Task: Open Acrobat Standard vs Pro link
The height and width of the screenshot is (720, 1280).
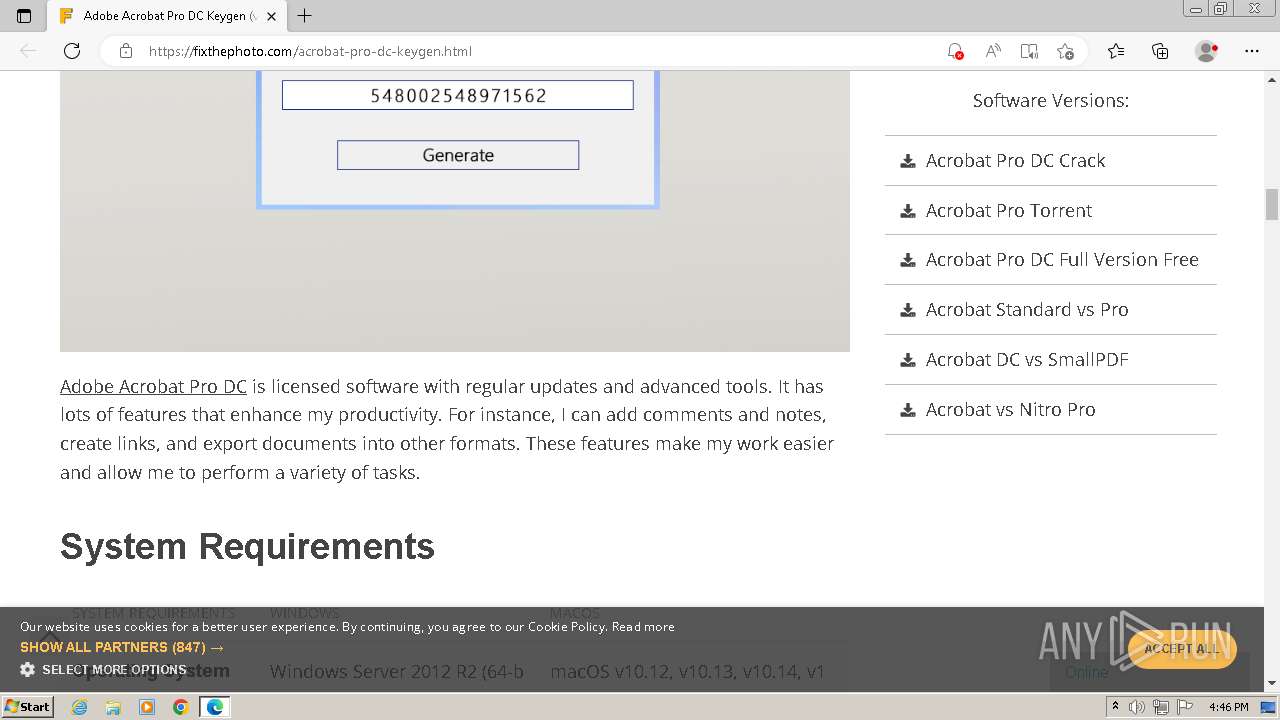Action: click(x=1027, y=310)
